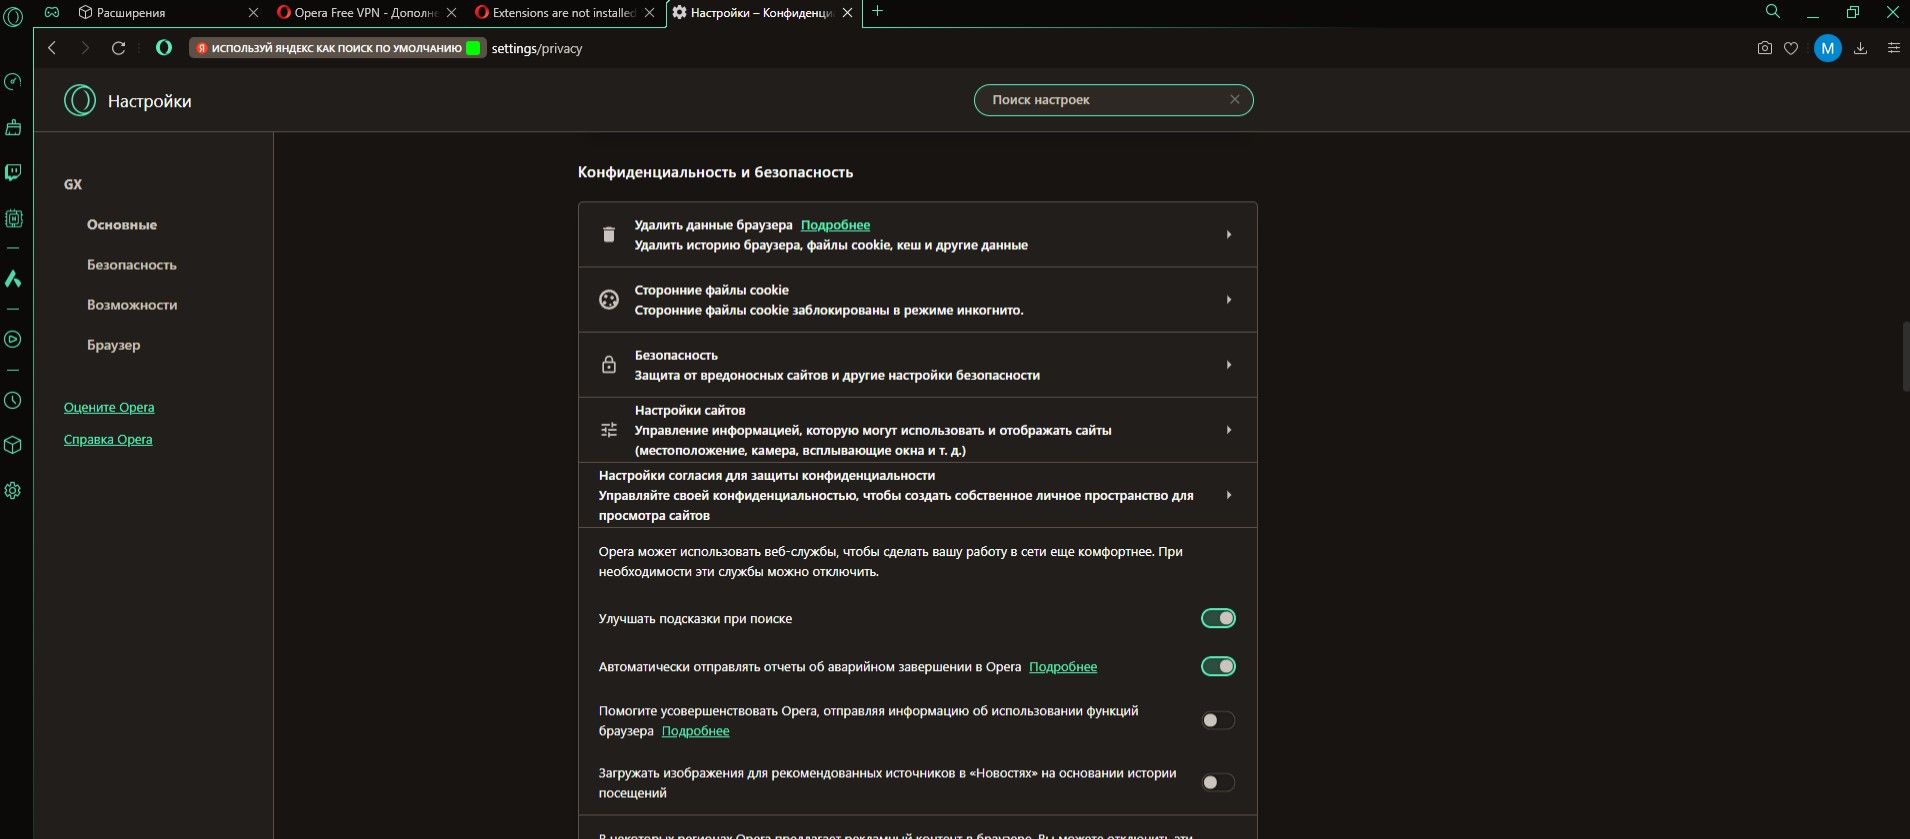Reload the page with the refresh icon

[118, 48]
